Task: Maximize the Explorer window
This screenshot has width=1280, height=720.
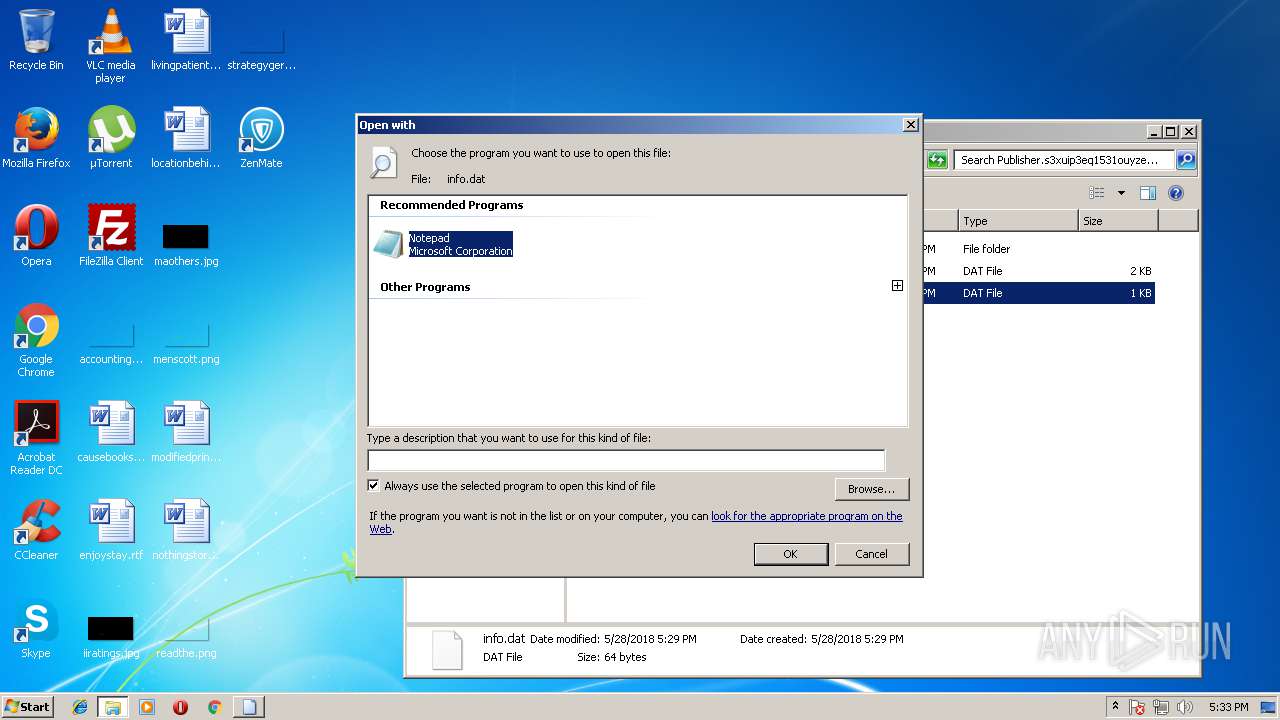Action: click(x=1171, y=131)
